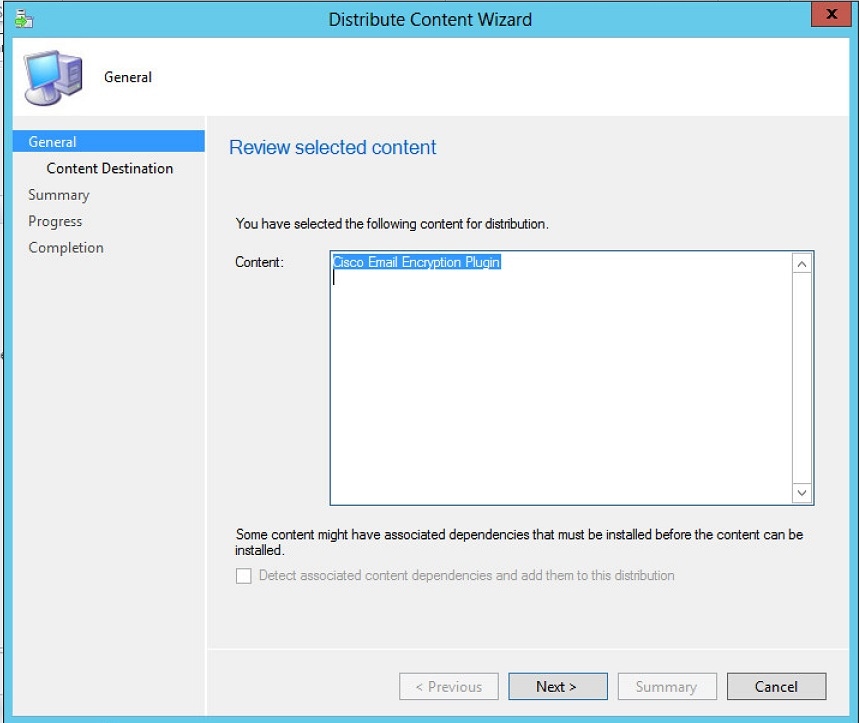This screenshot has width=859, height=723.
Task: Click the Content box scrollbar track
Action: 800,380
